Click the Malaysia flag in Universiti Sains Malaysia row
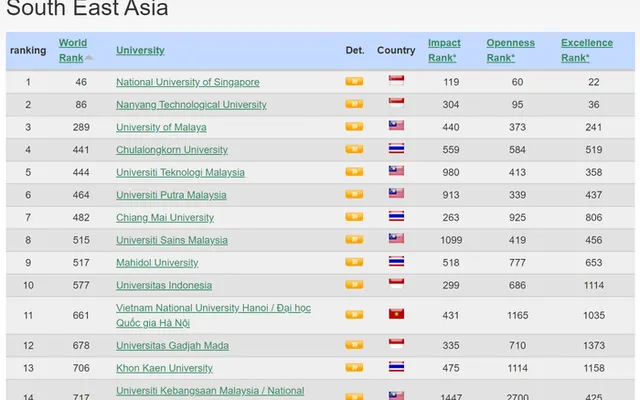Screen dimensions: 640x400 [396, 238]
